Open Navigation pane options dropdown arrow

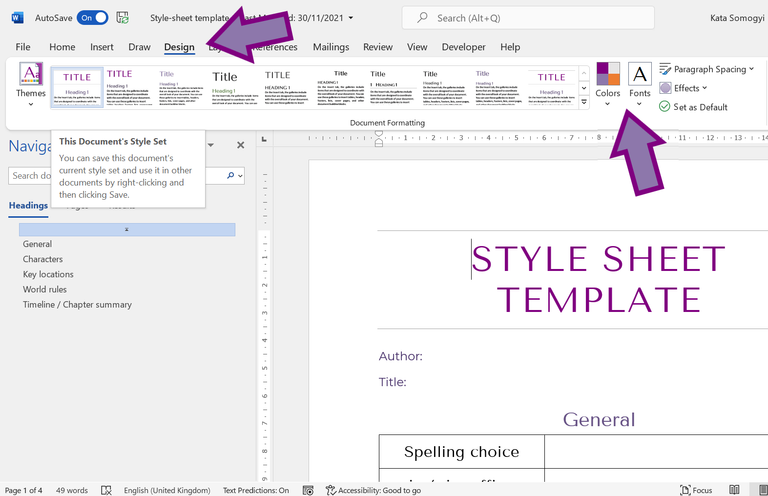coord(211,145)
